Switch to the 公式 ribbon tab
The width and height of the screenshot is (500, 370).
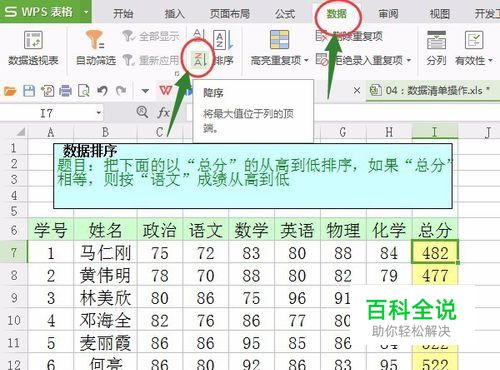click(285, 14)
